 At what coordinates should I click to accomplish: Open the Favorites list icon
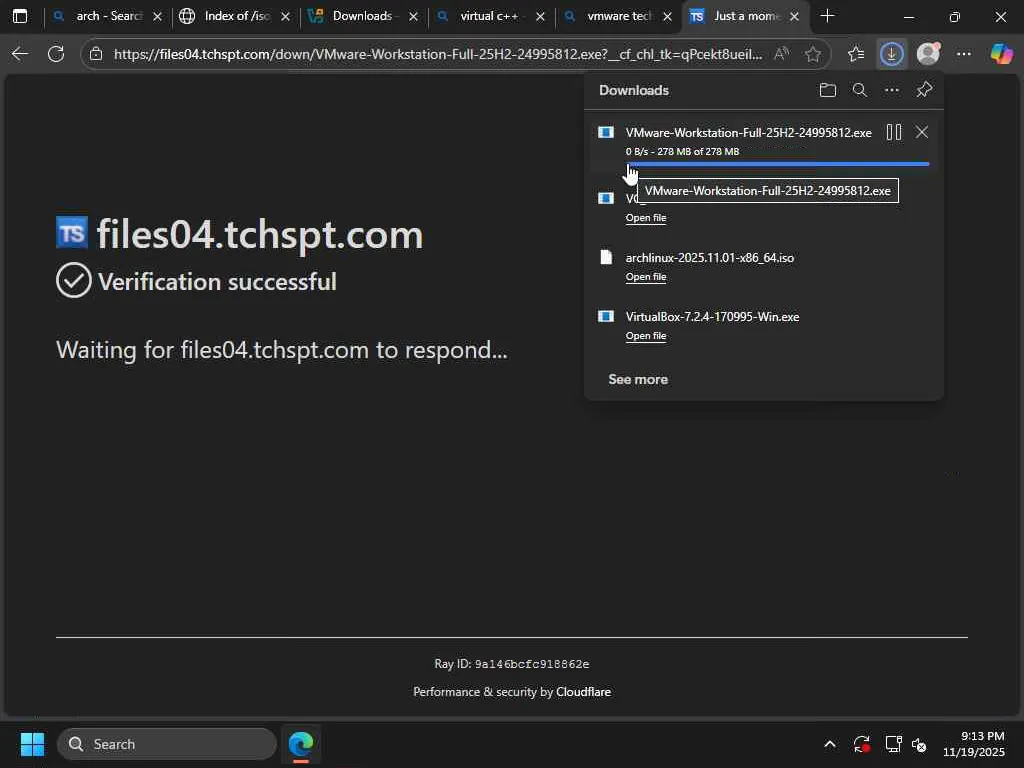click(x=856, y=54)
